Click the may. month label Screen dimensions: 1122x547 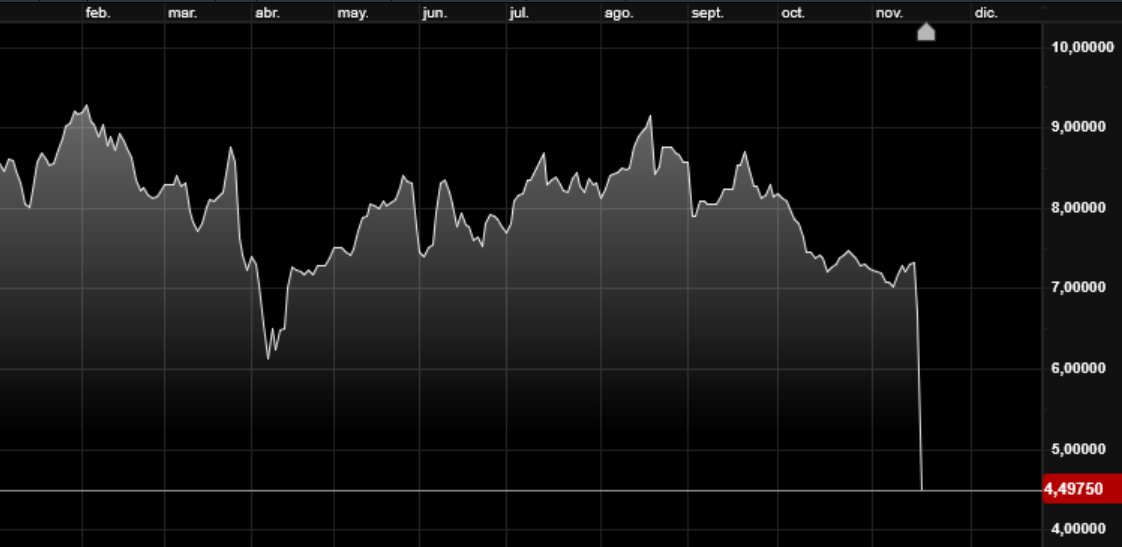[x=353, y=13]
